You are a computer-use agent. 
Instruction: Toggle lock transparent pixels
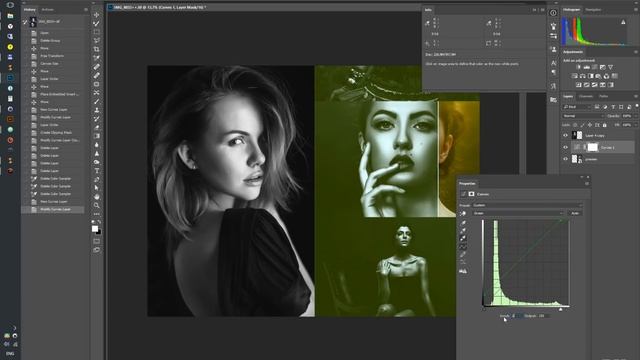pos(575,125)
